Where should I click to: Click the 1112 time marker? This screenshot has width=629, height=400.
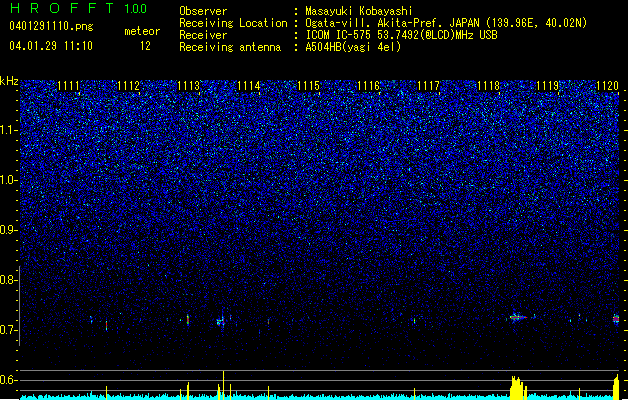click(x=128, y=86)
